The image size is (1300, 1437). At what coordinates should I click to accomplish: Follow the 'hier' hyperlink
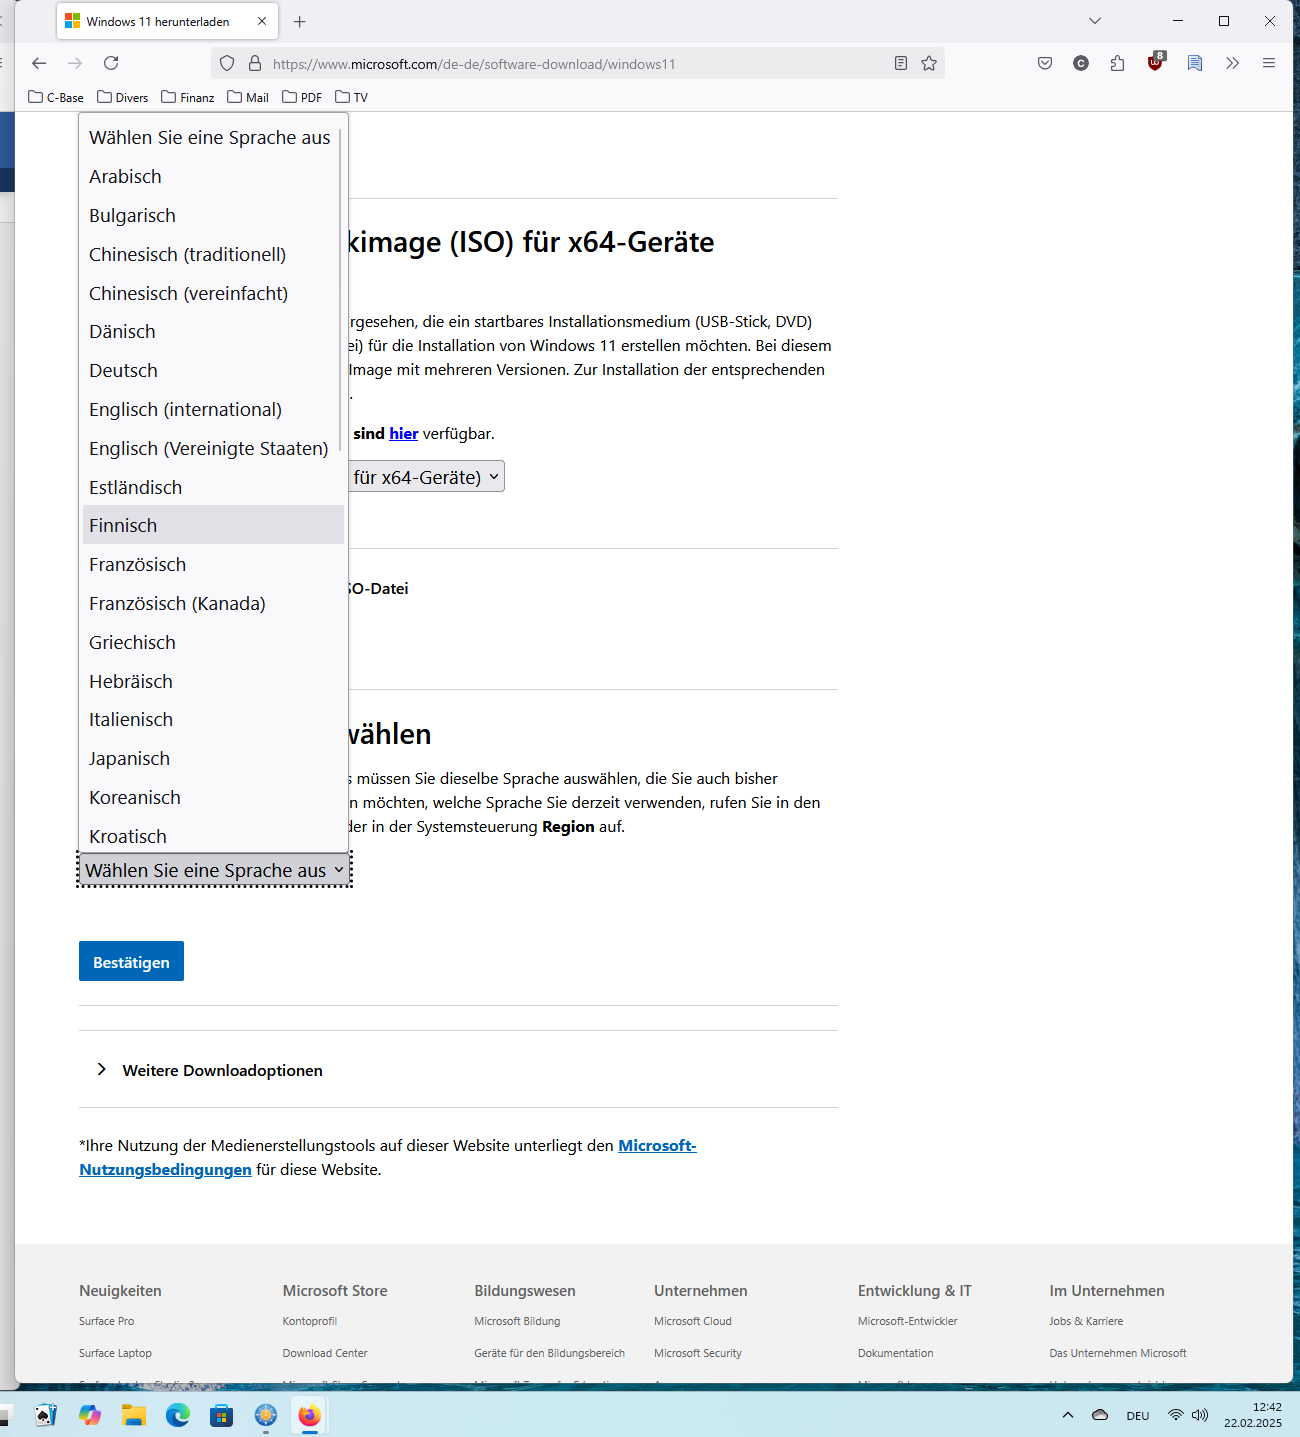[x=403, y=433]
